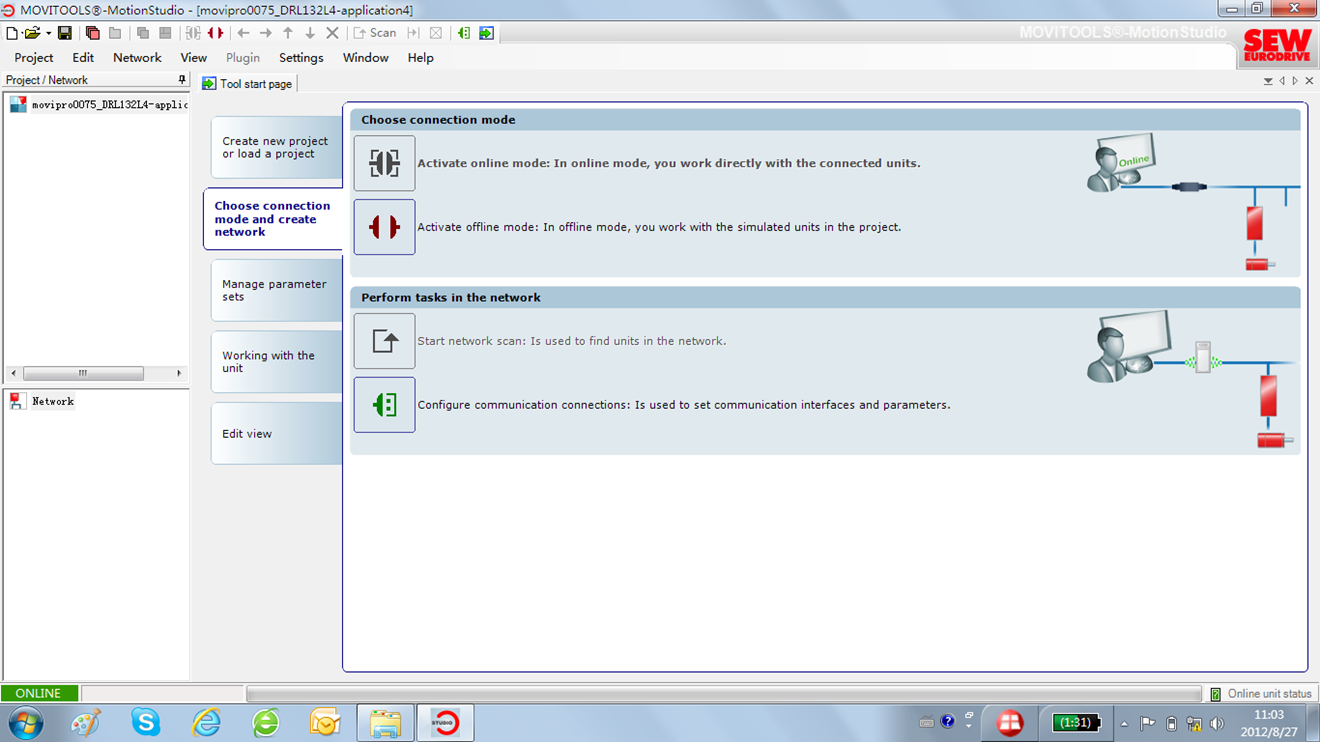Switch to the Tool start page tab
Screen dimensions: 1320x742
[248, 84]
